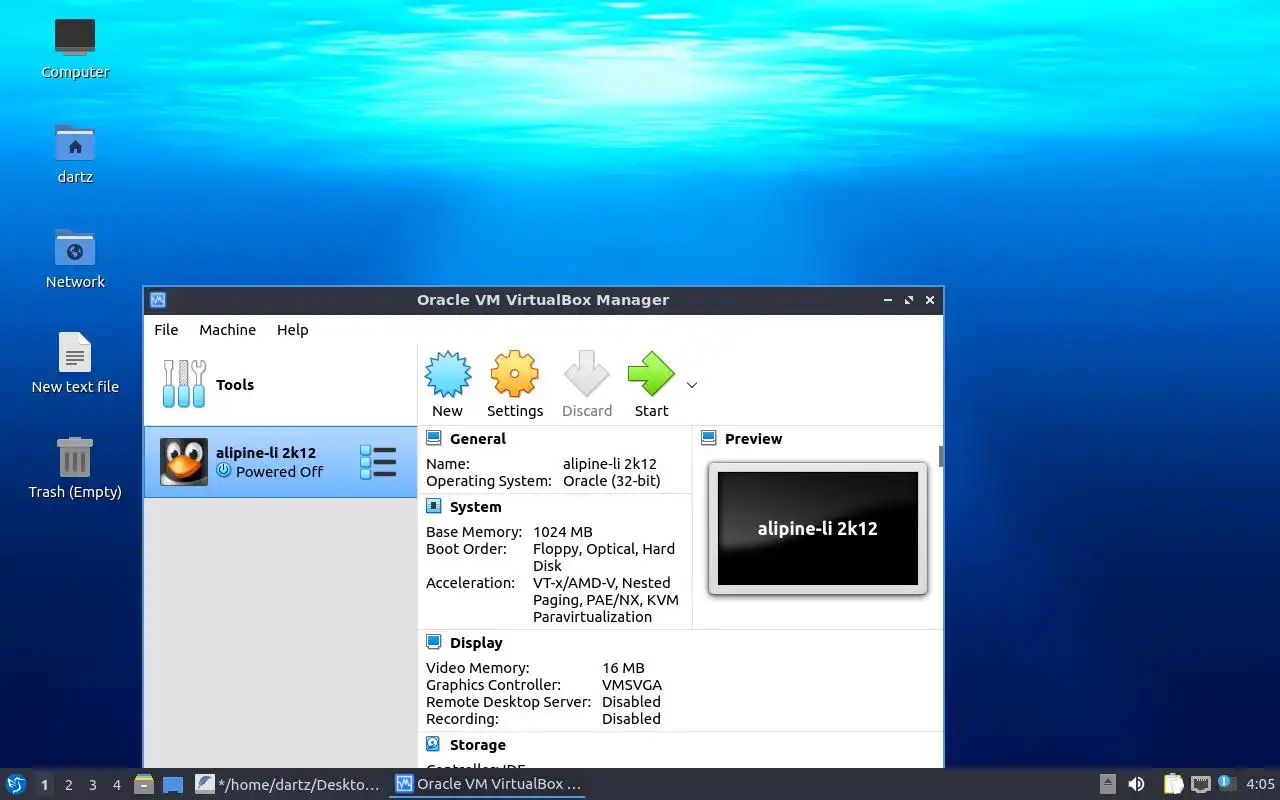The height and width of the screenshot is (800, 1280).
Task: Open the File menu
Action: (166, 330)
